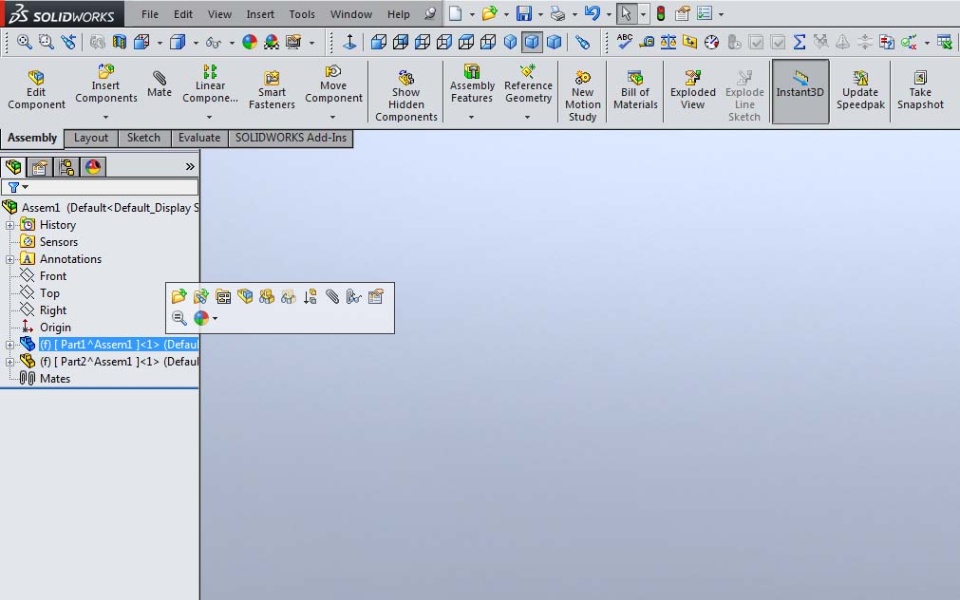Toggle the Select arrow cursor tool
This screenshot has height=600, width=960.
(625, 13)
